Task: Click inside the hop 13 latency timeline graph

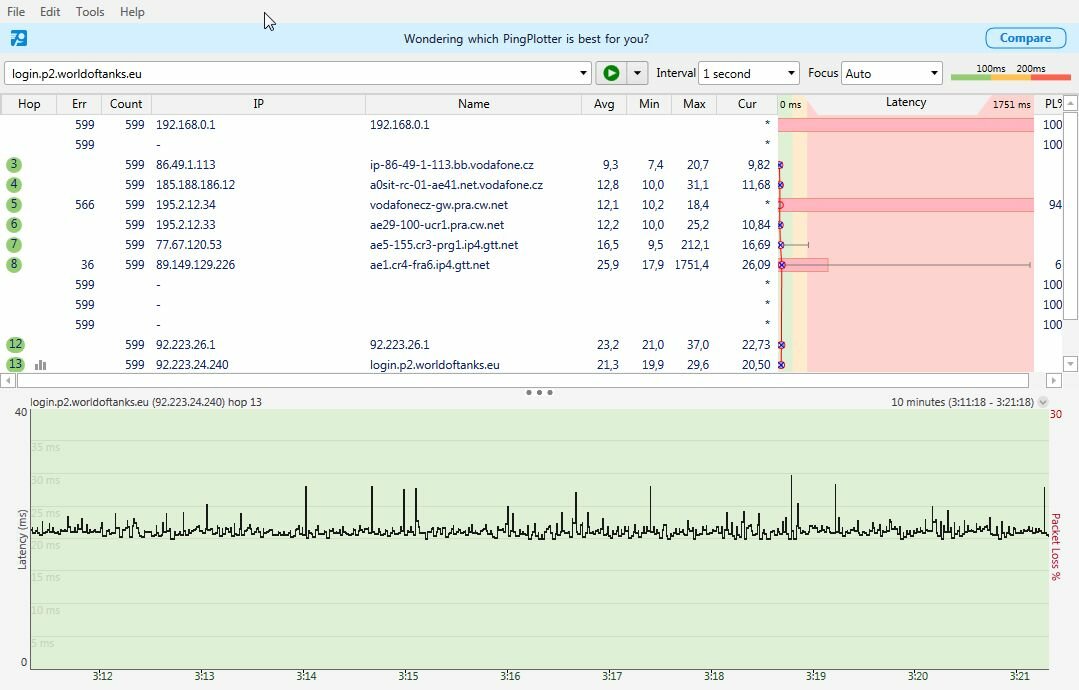Action: [540, 539]
